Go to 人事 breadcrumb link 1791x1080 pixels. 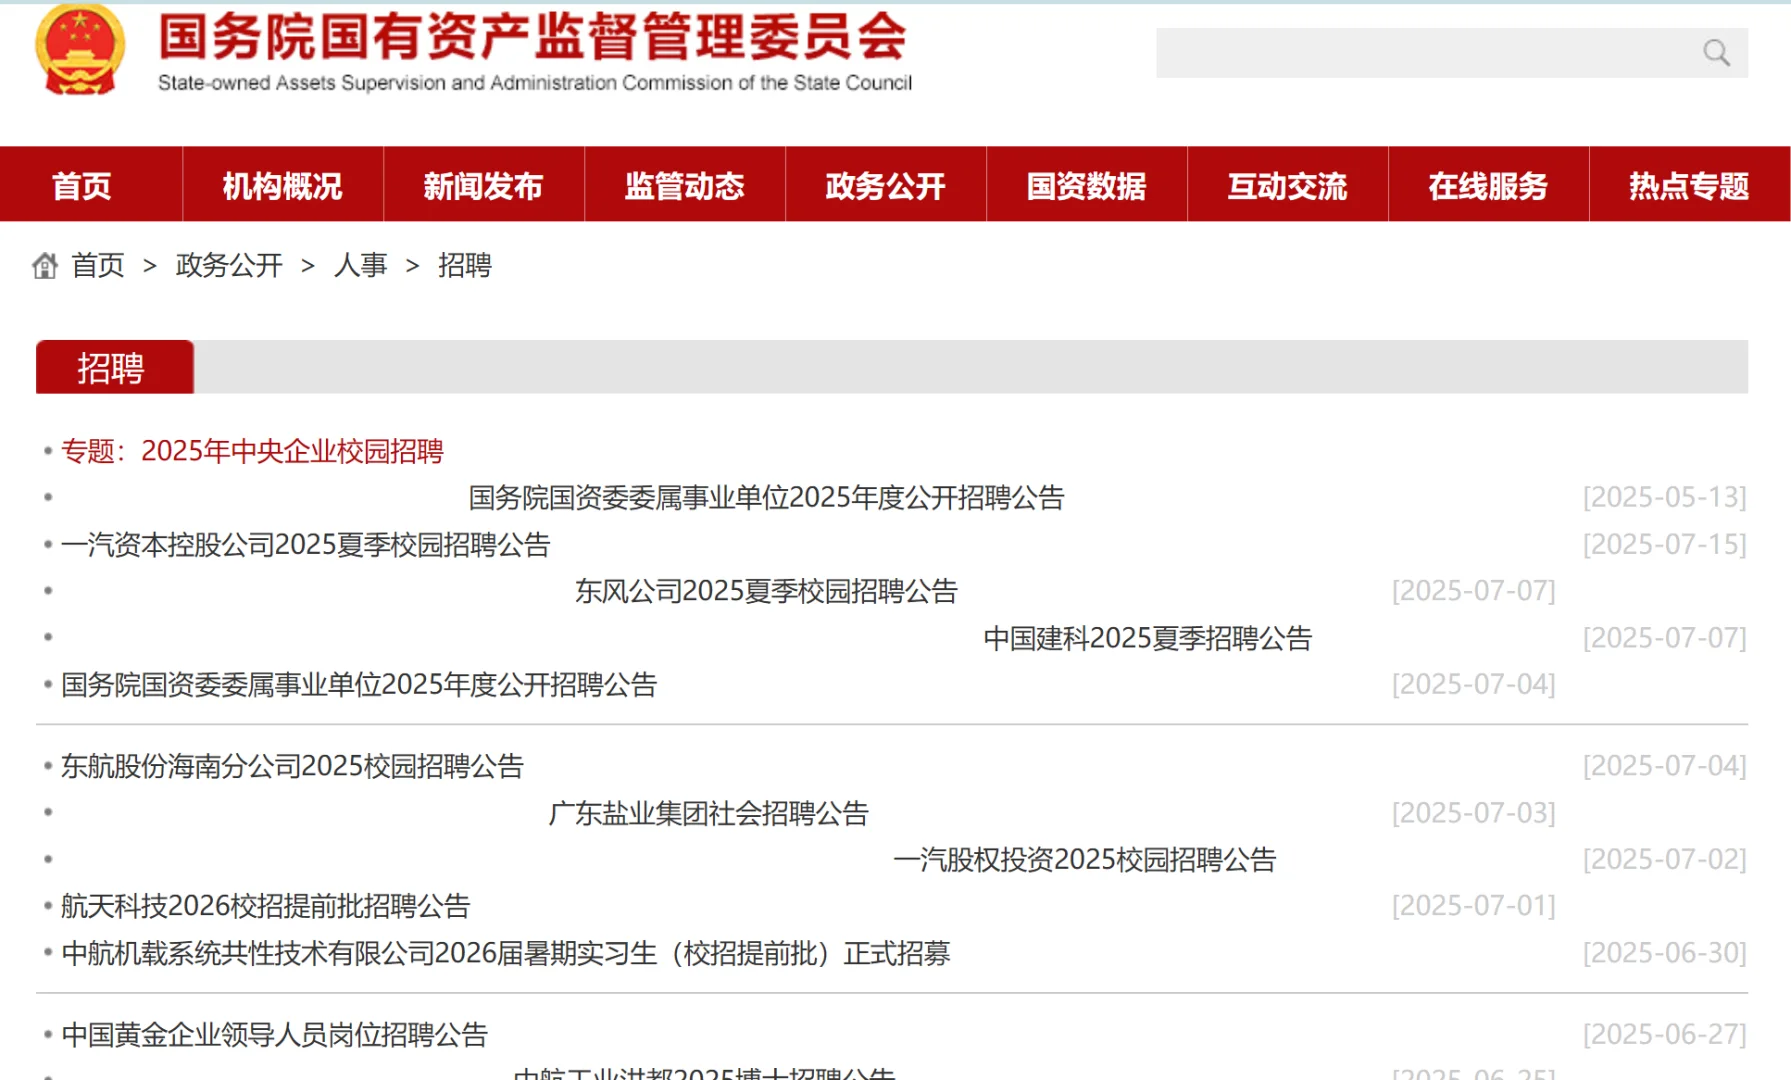[x=361, y=265]
